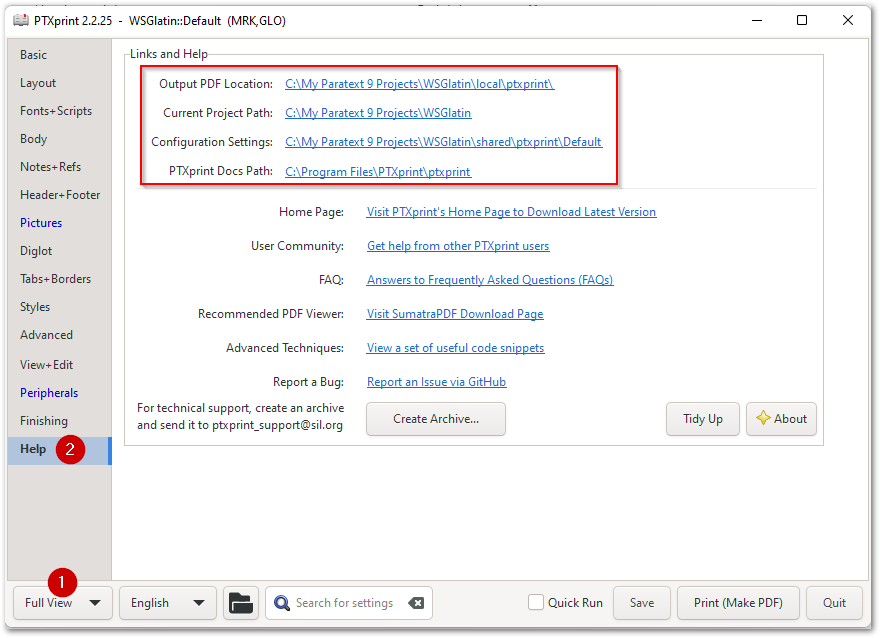Report an Issue via GitHub
Image resolution: width=880 pixels, height=638 pixels.
pyautogui.click(x=436, y=381)
